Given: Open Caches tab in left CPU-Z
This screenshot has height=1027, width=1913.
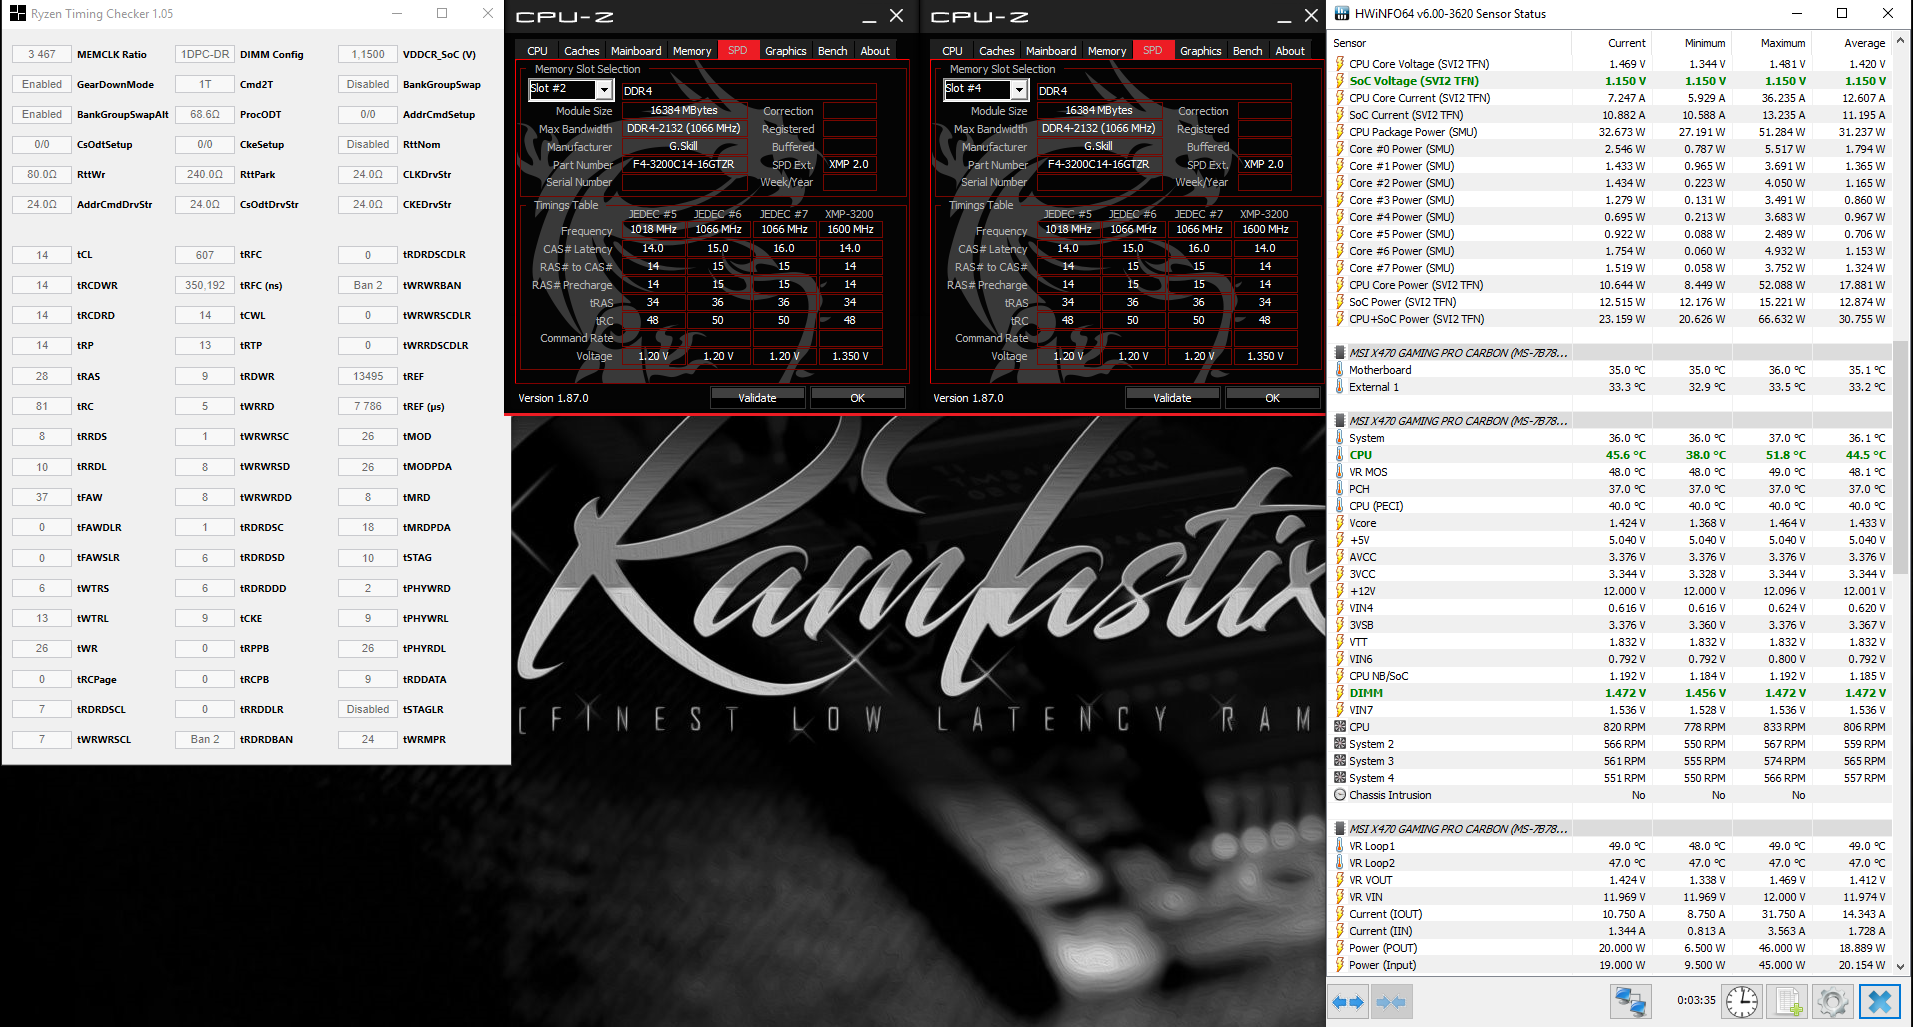Looking at the screenshot, I should pyautogui.click(x=581, y=51).
